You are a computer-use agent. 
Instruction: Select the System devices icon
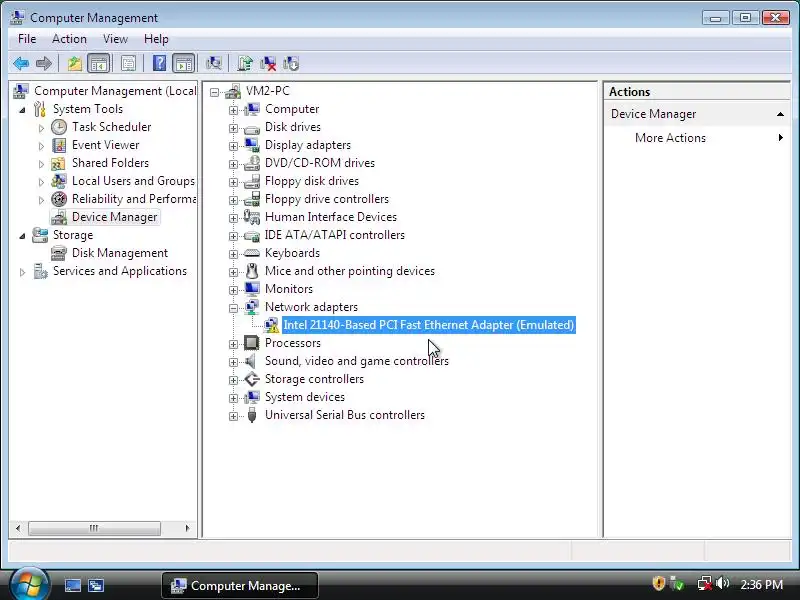point(252,397)
